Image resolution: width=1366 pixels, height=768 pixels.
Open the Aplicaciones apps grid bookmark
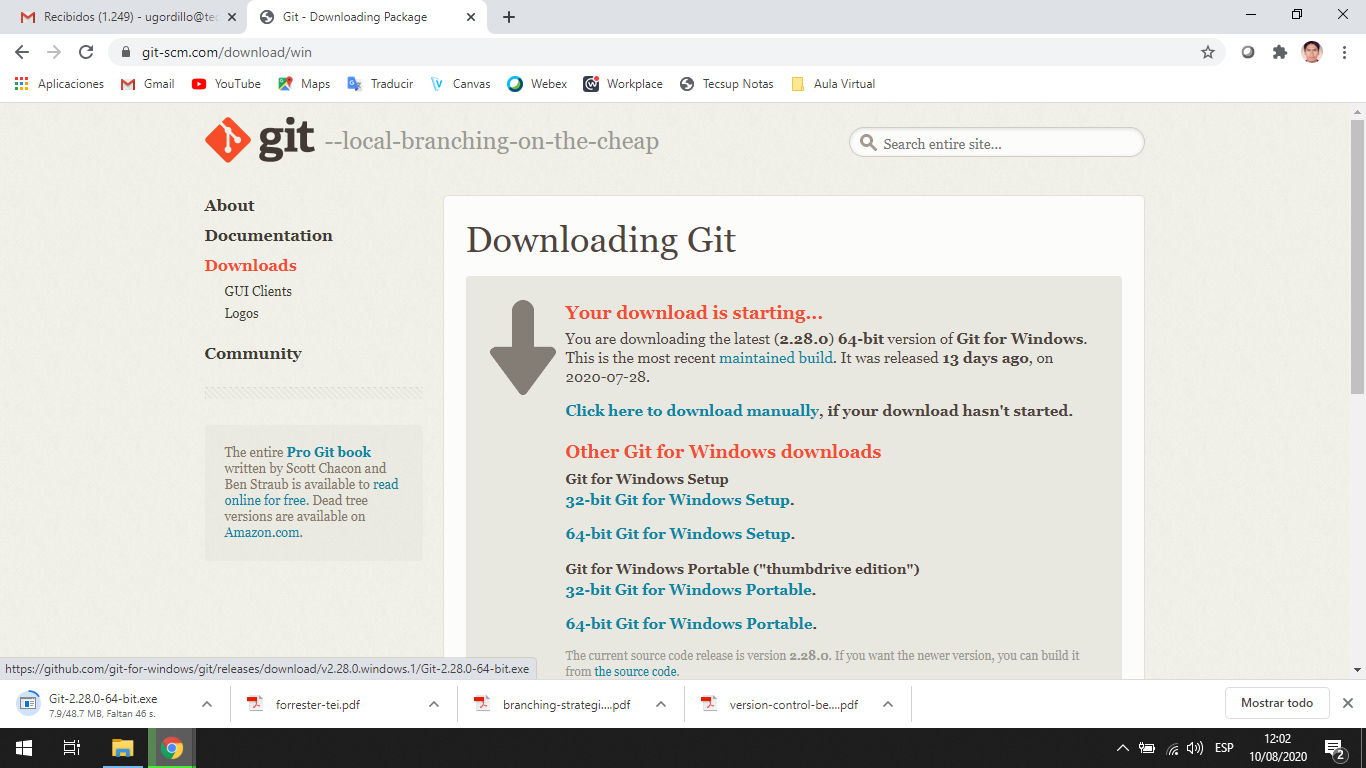[x=59, y=84]
